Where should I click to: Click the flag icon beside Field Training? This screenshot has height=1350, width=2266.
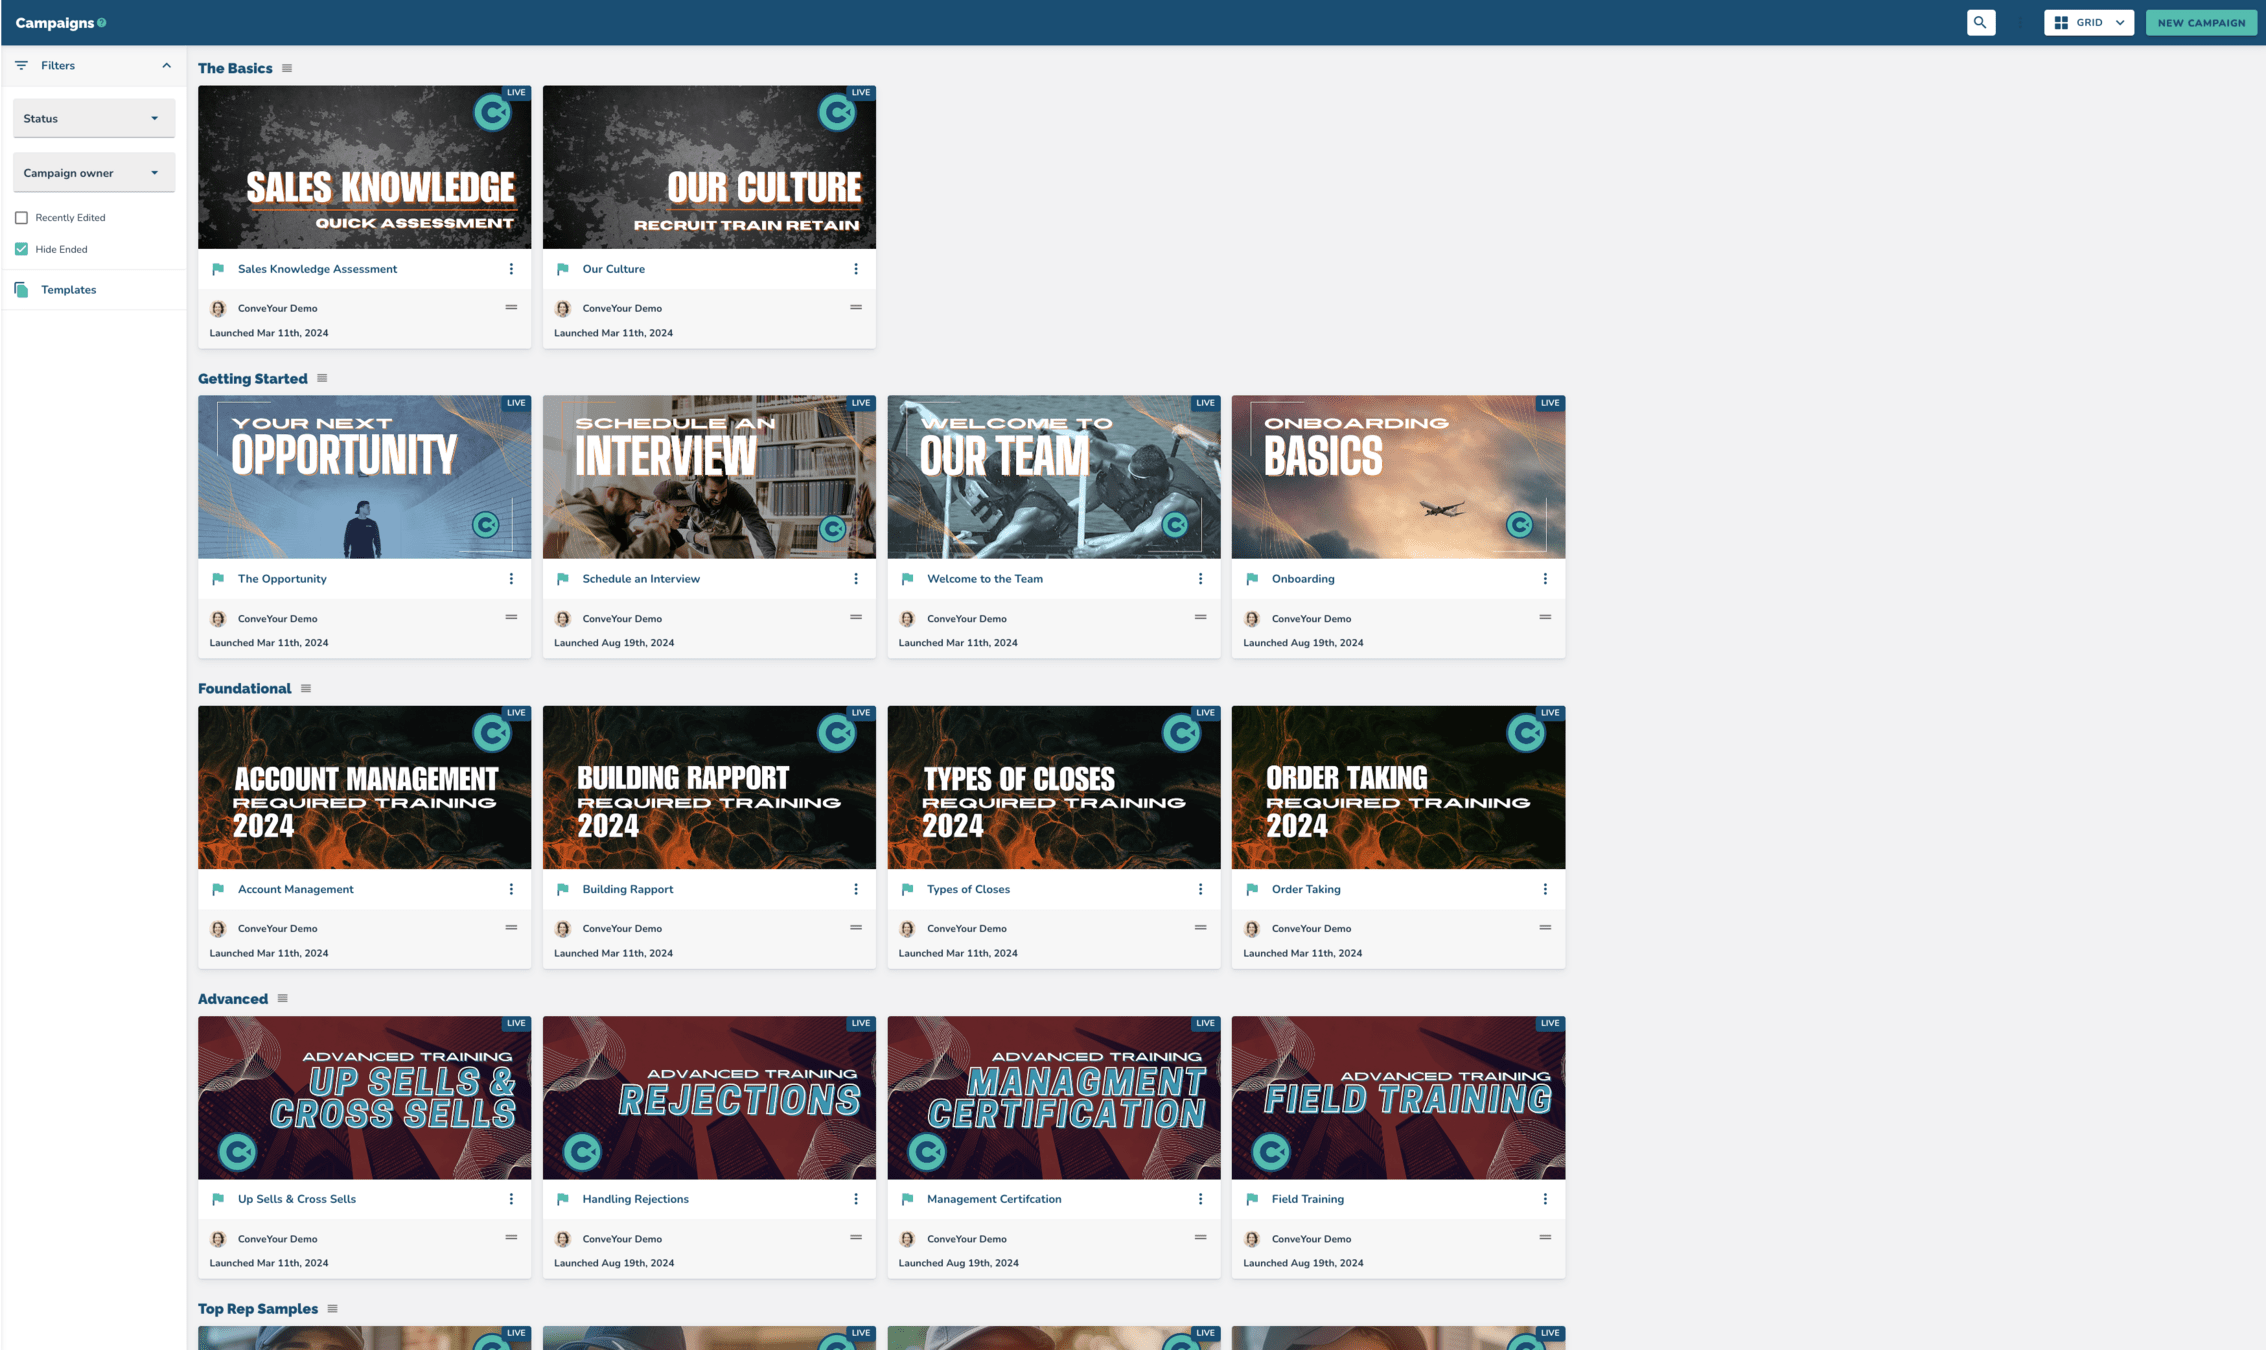tap(1252, 1199)
